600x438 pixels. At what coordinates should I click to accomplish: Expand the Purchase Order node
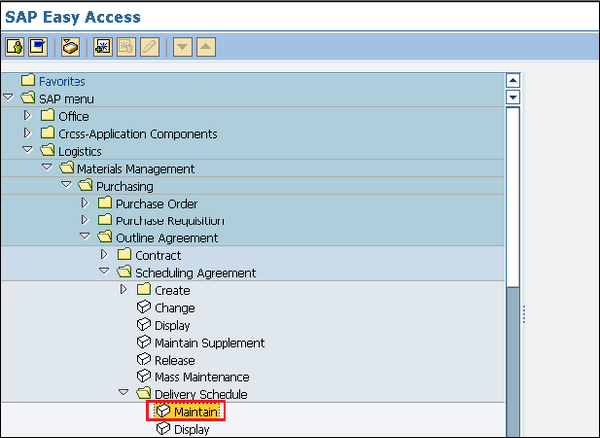point(84,203)
